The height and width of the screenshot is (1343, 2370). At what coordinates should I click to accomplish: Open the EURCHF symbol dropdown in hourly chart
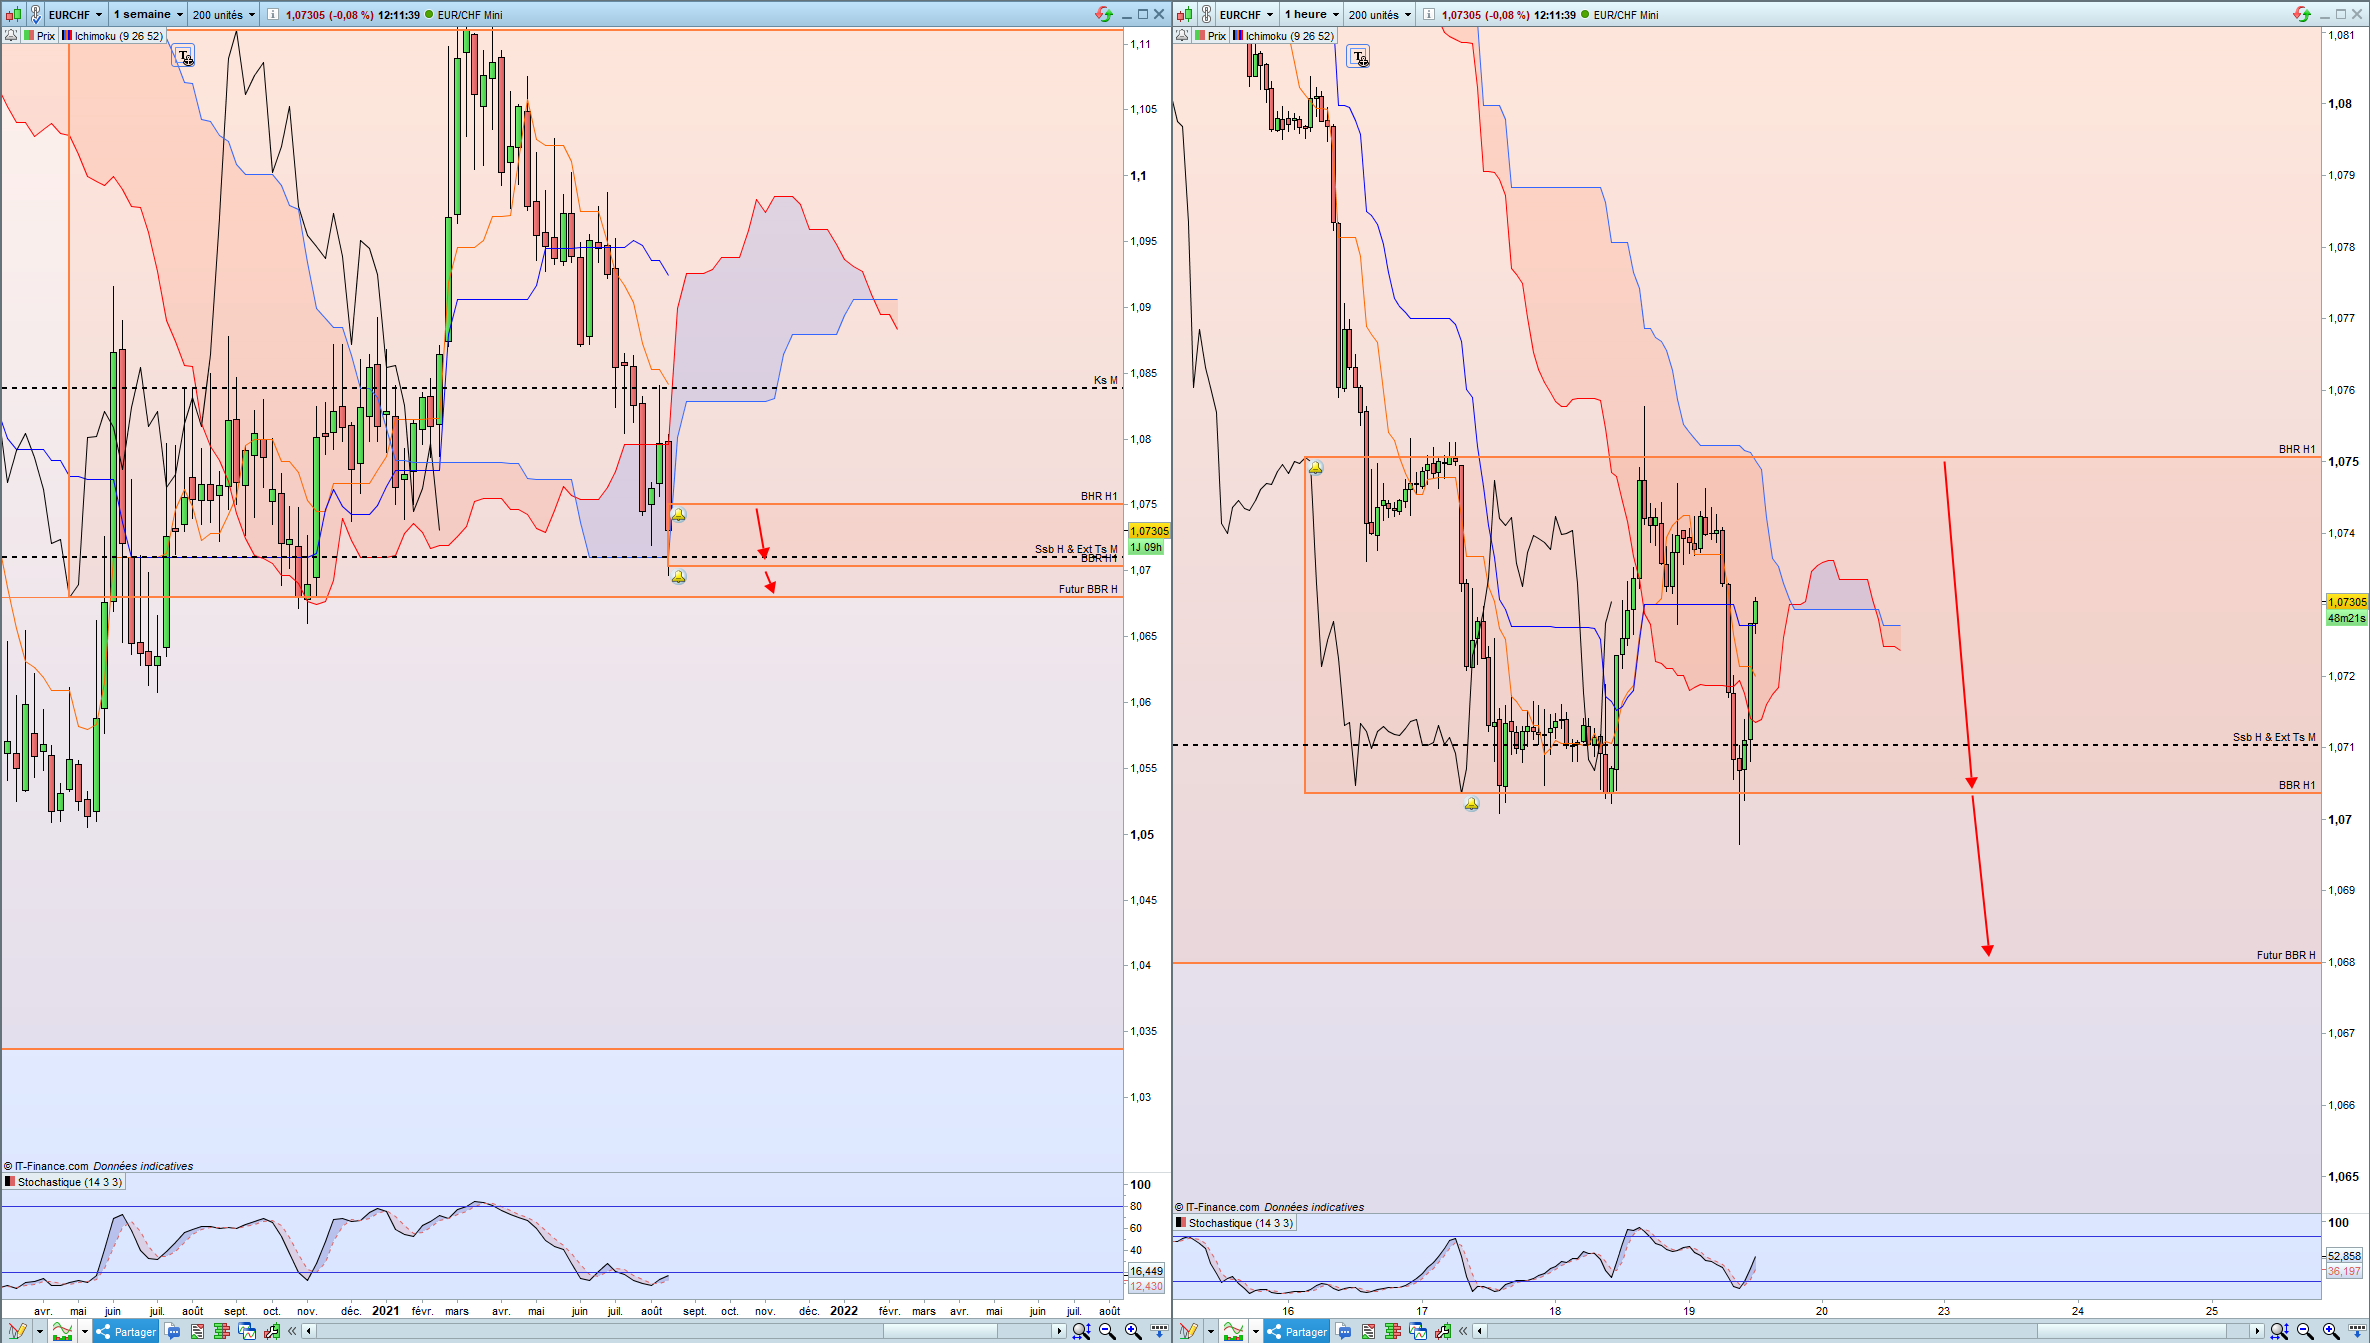1247,15
